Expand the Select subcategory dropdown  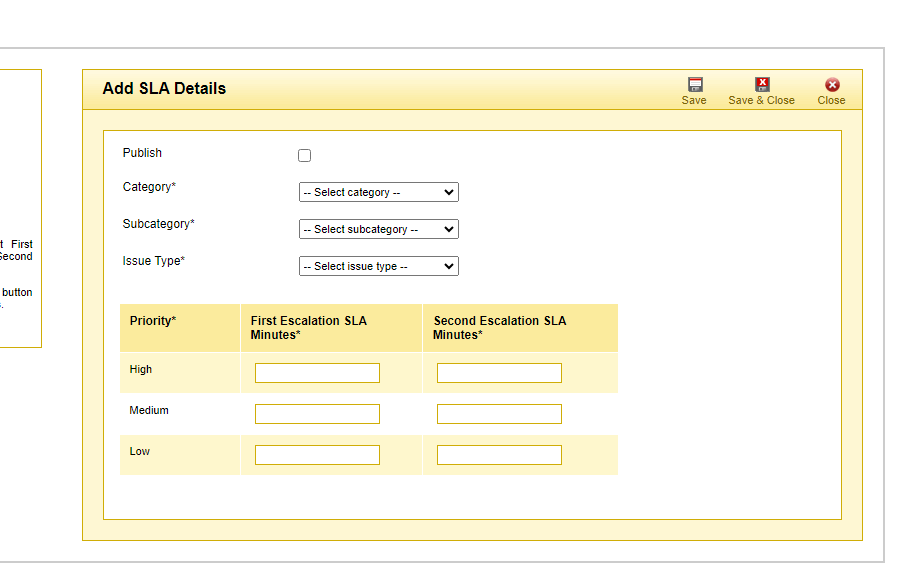point(378,229)
